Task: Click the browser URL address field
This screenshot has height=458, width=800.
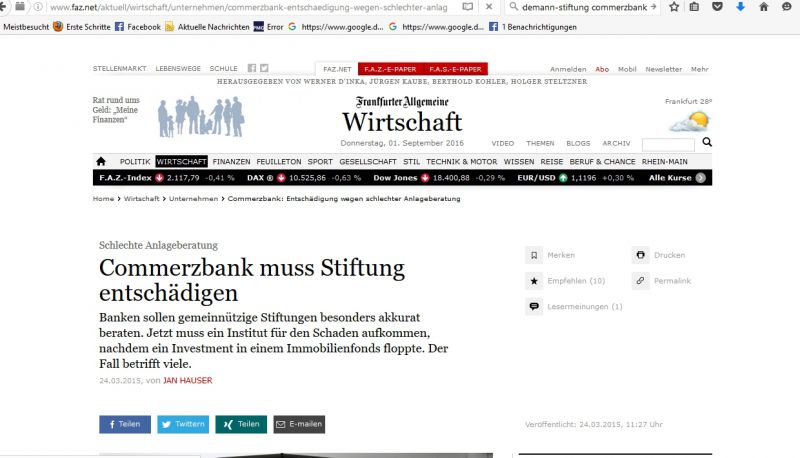Action: pyautogui.click(x=248, y=7)
